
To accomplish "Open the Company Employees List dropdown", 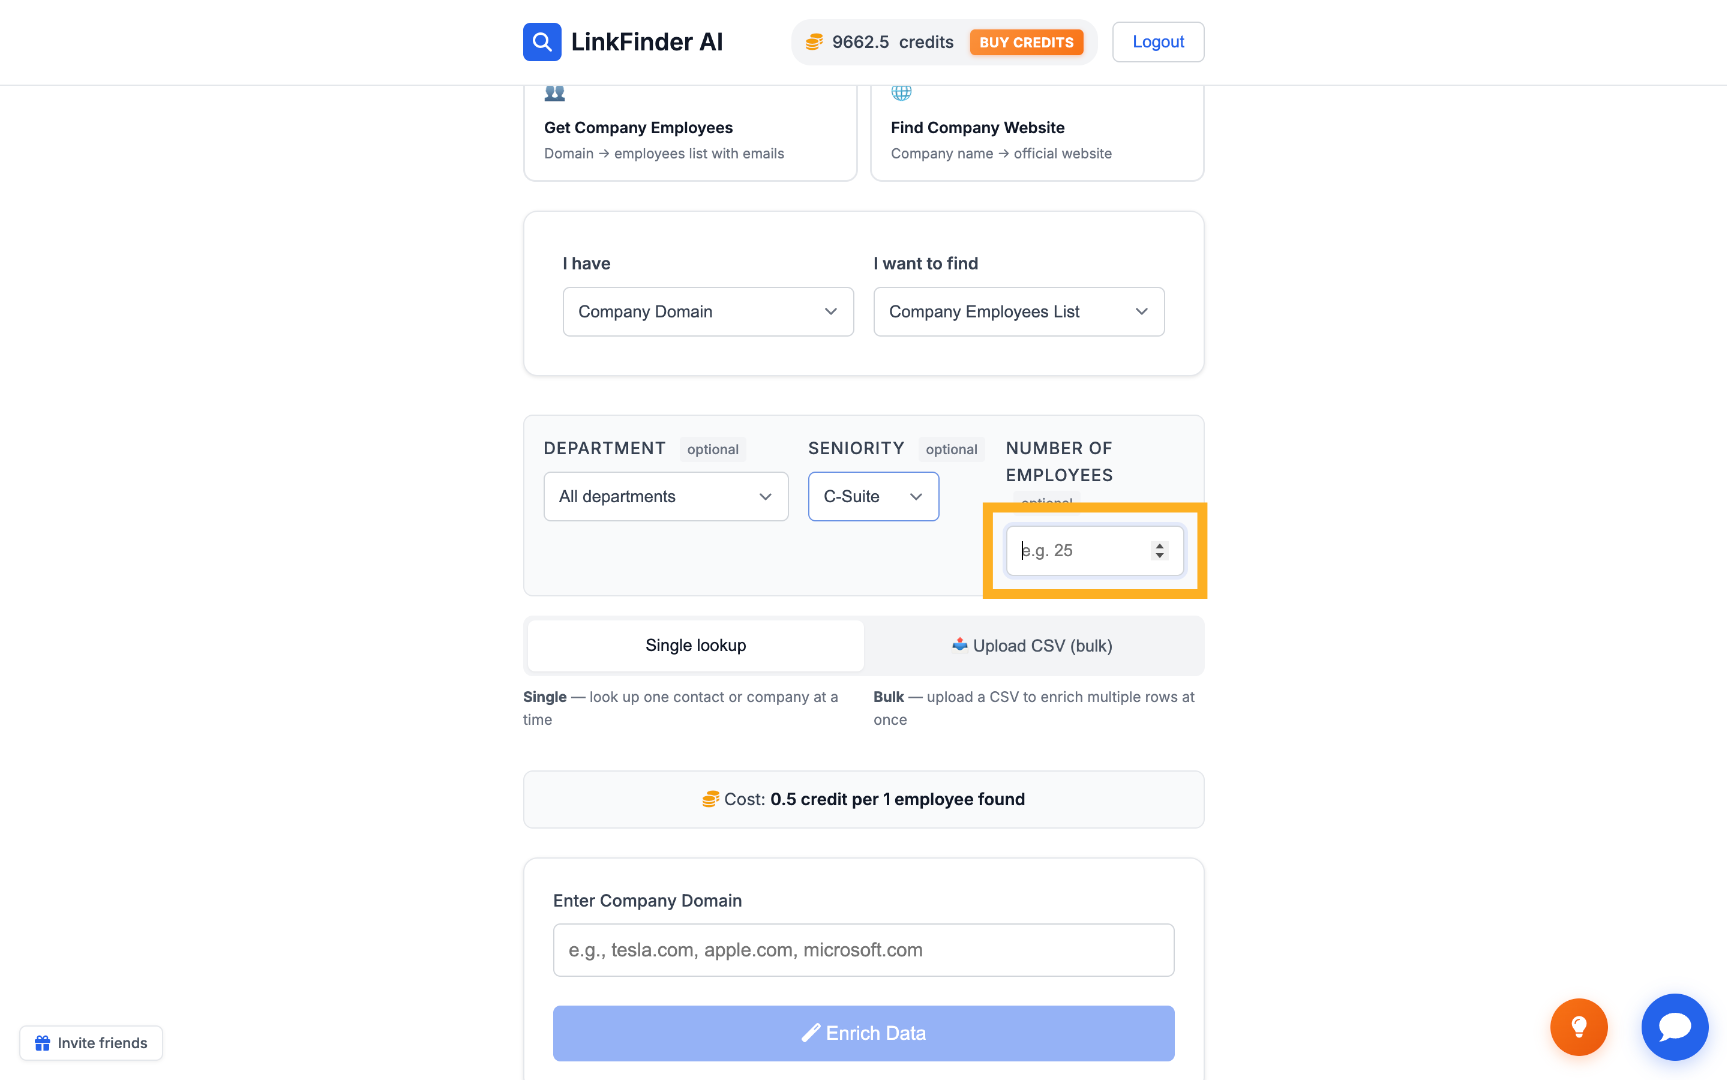I will click(1019, 312).
